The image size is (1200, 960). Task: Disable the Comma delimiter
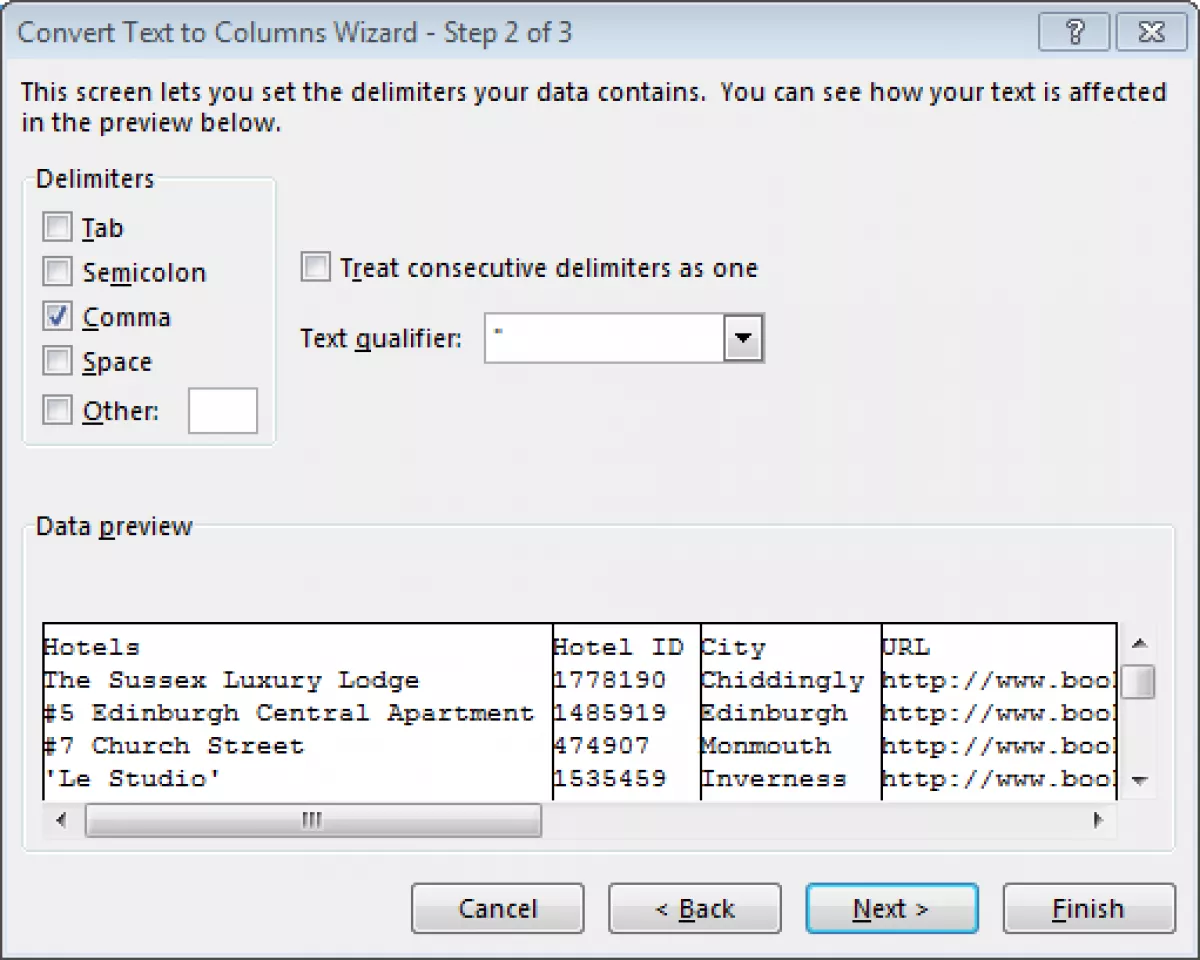[57, 316]
